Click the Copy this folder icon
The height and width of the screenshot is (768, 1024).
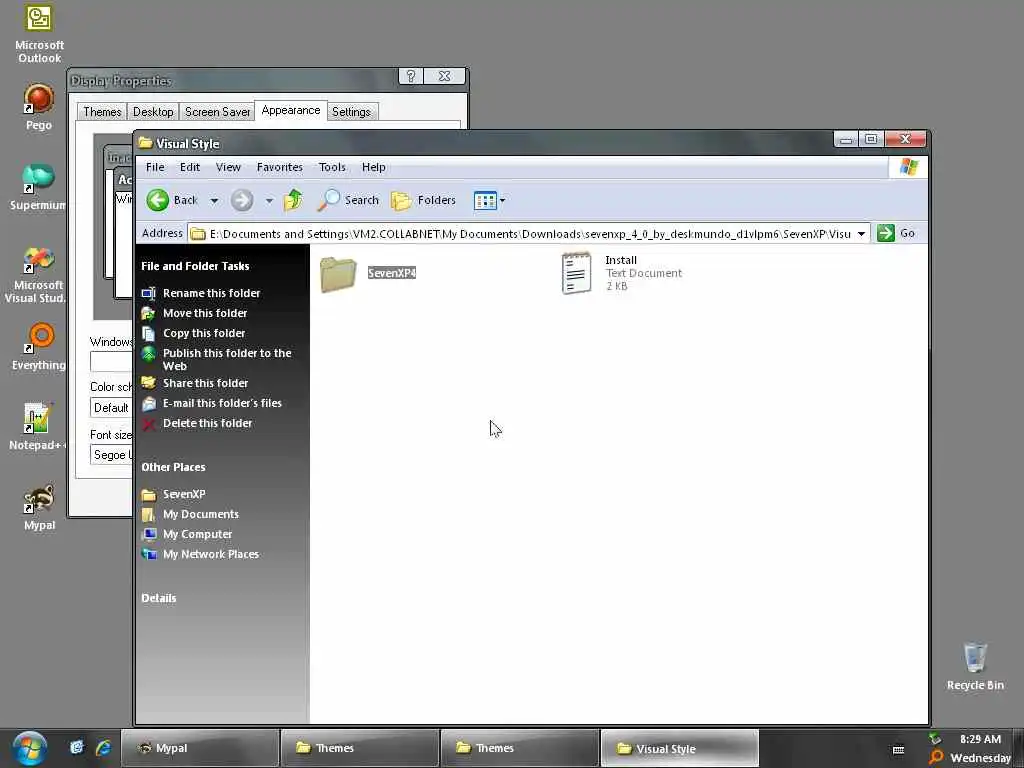[x=149, y=334]
